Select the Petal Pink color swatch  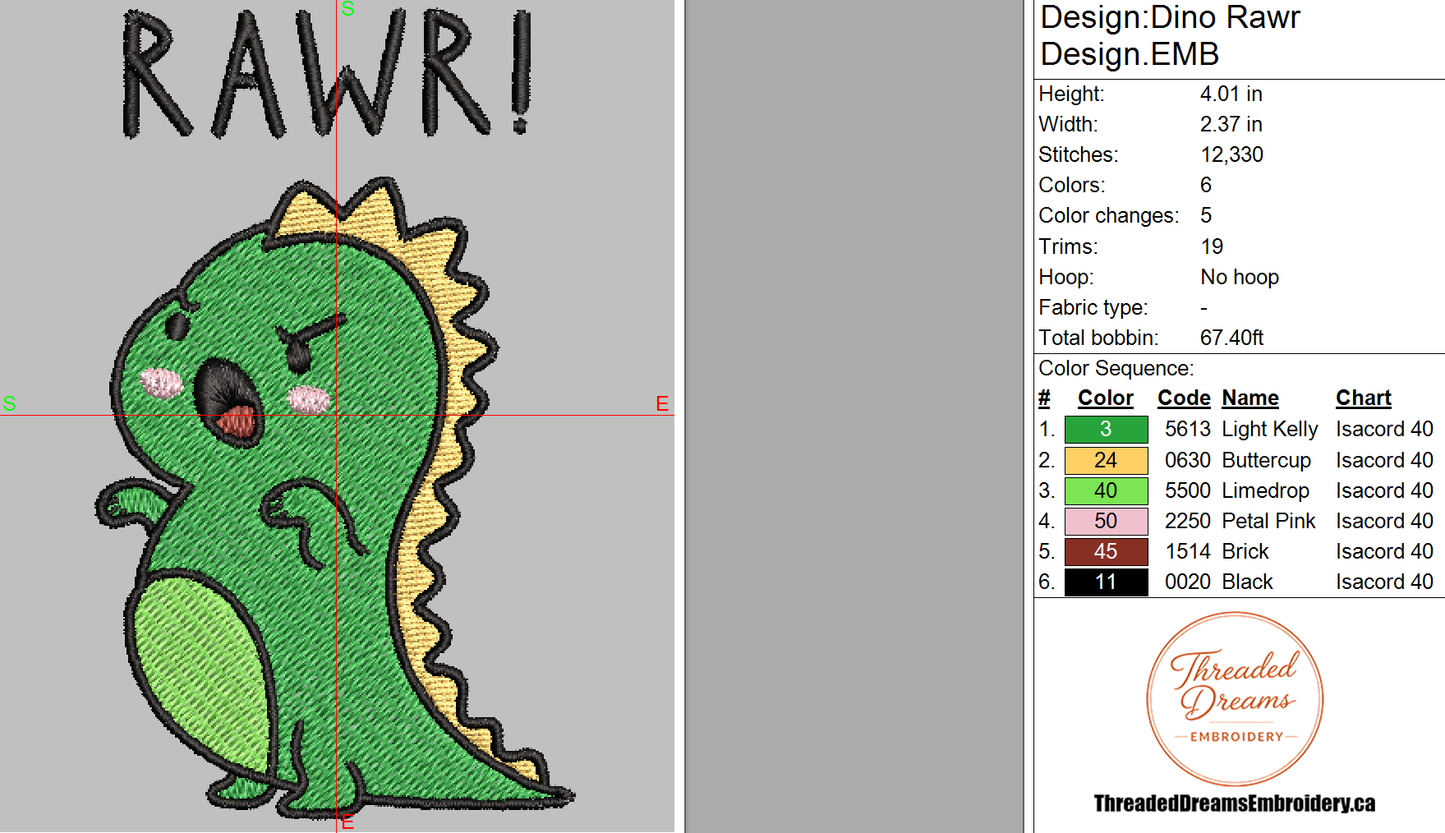point(1106,521)
